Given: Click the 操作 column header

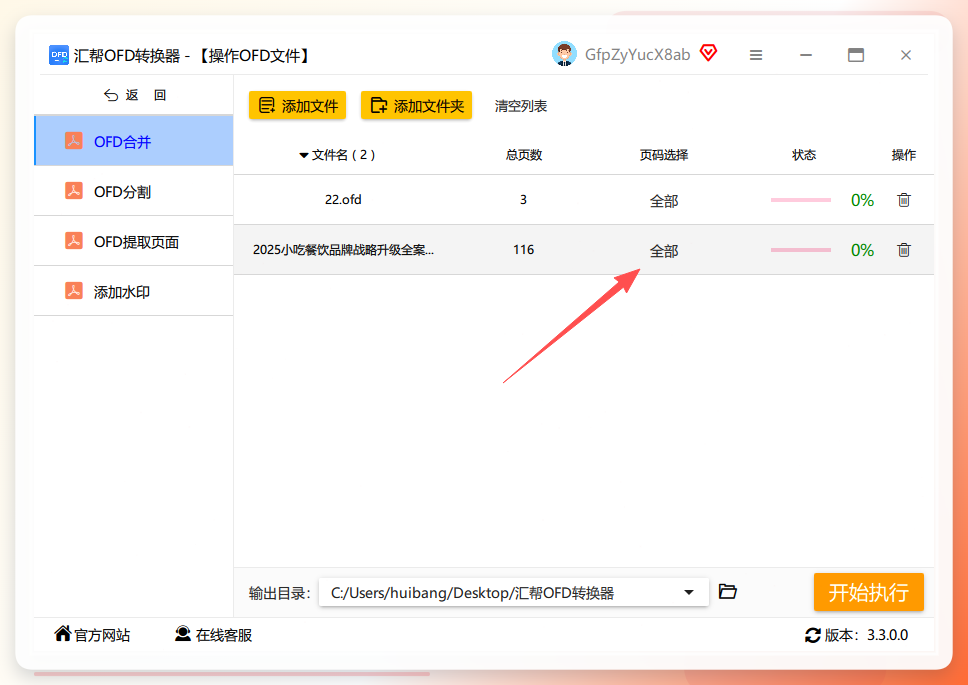Looking at the screenshot, I should (904, 155).
